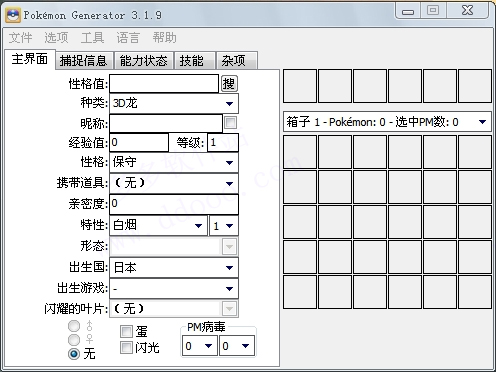
Task: Open the 选项 menu
Action: [x=56, y=37]
